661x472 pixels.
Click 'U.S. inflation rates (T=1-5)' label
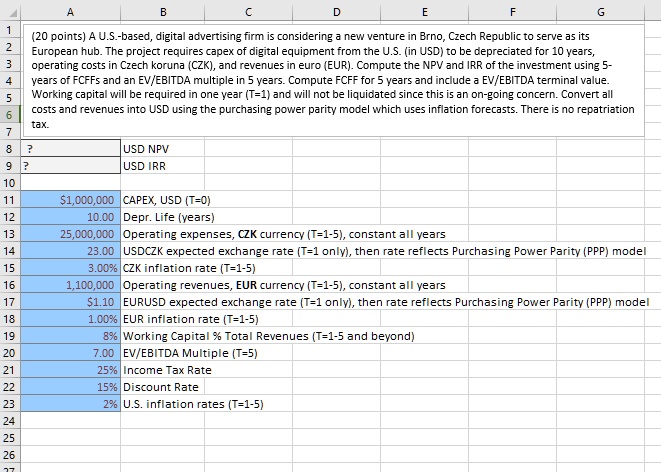click(x=193, y=404)
